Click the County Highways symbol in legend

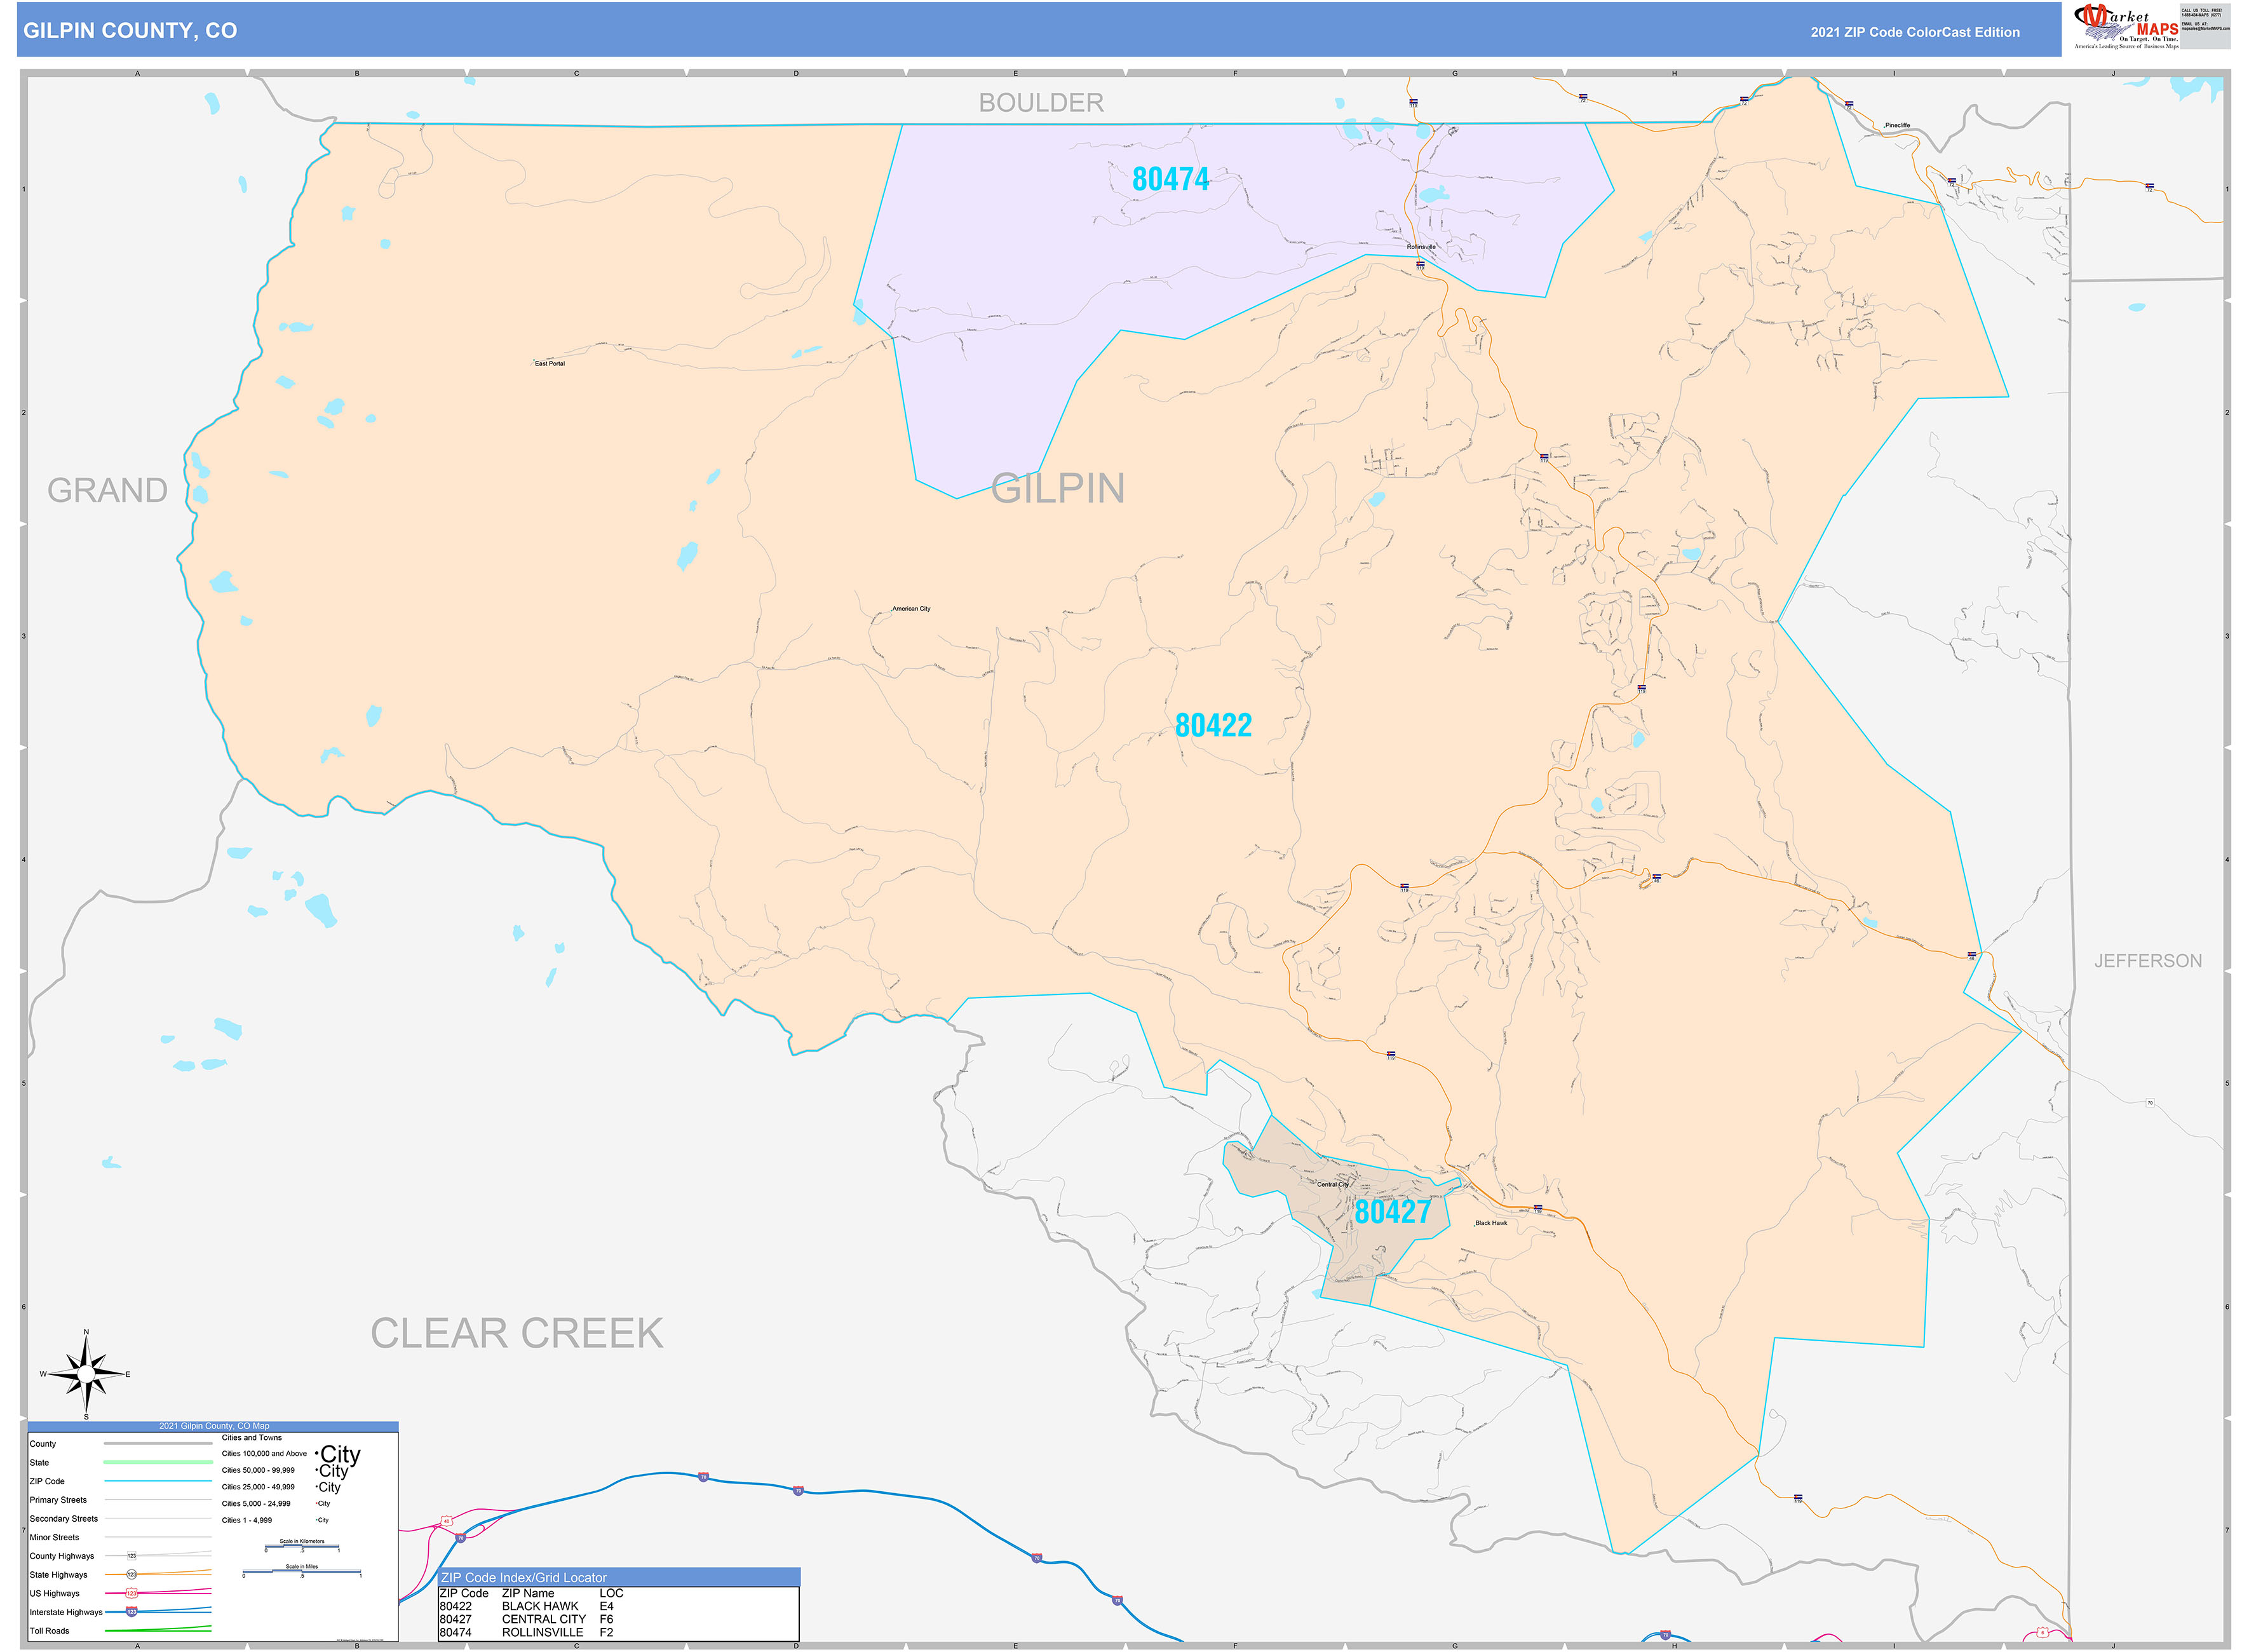pyautogui.click(x=132, y=1556)
